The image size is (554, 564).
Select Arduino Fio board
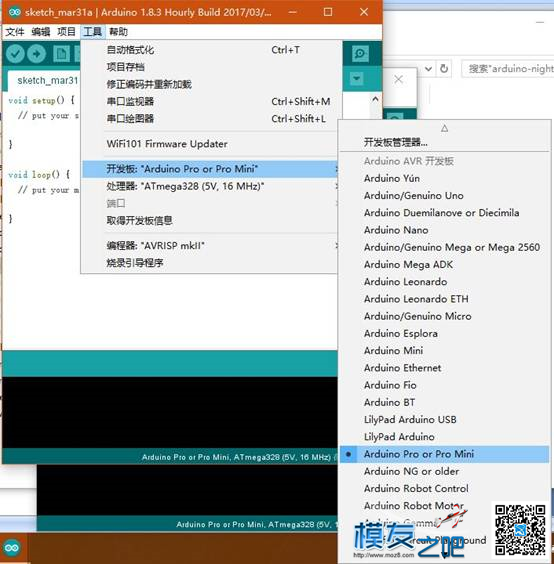(444, 385)
